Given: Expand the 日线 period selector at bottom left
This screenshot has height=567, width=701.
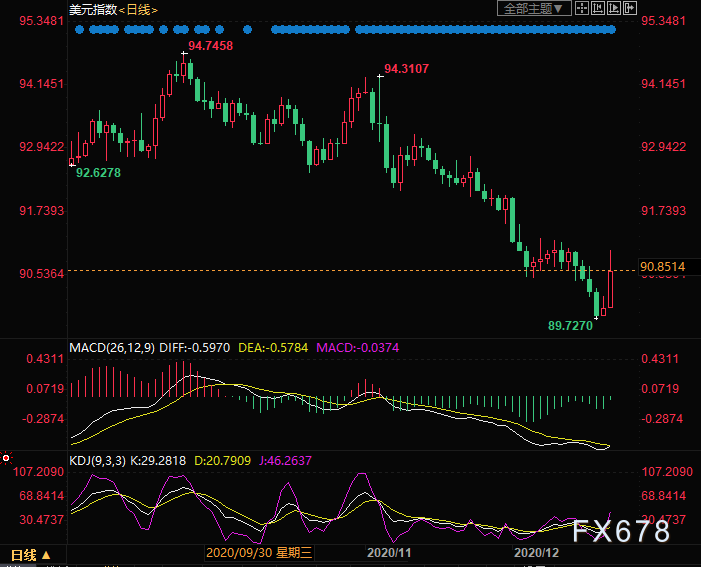Looking at the screenshot, I should coord(30,554).
